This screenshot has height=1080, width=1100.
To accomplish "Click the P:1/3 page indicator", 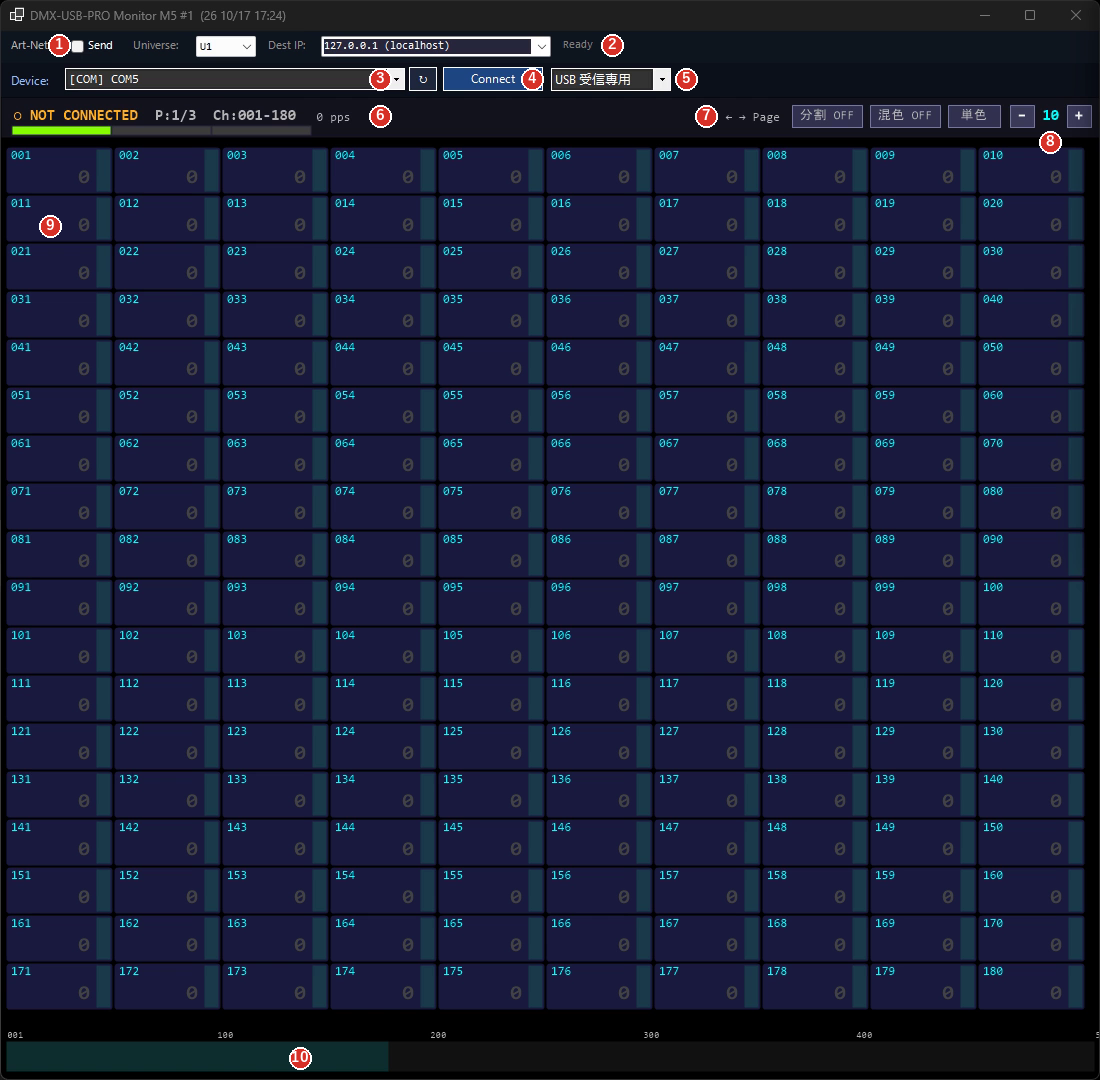I will tap(175, 115).
